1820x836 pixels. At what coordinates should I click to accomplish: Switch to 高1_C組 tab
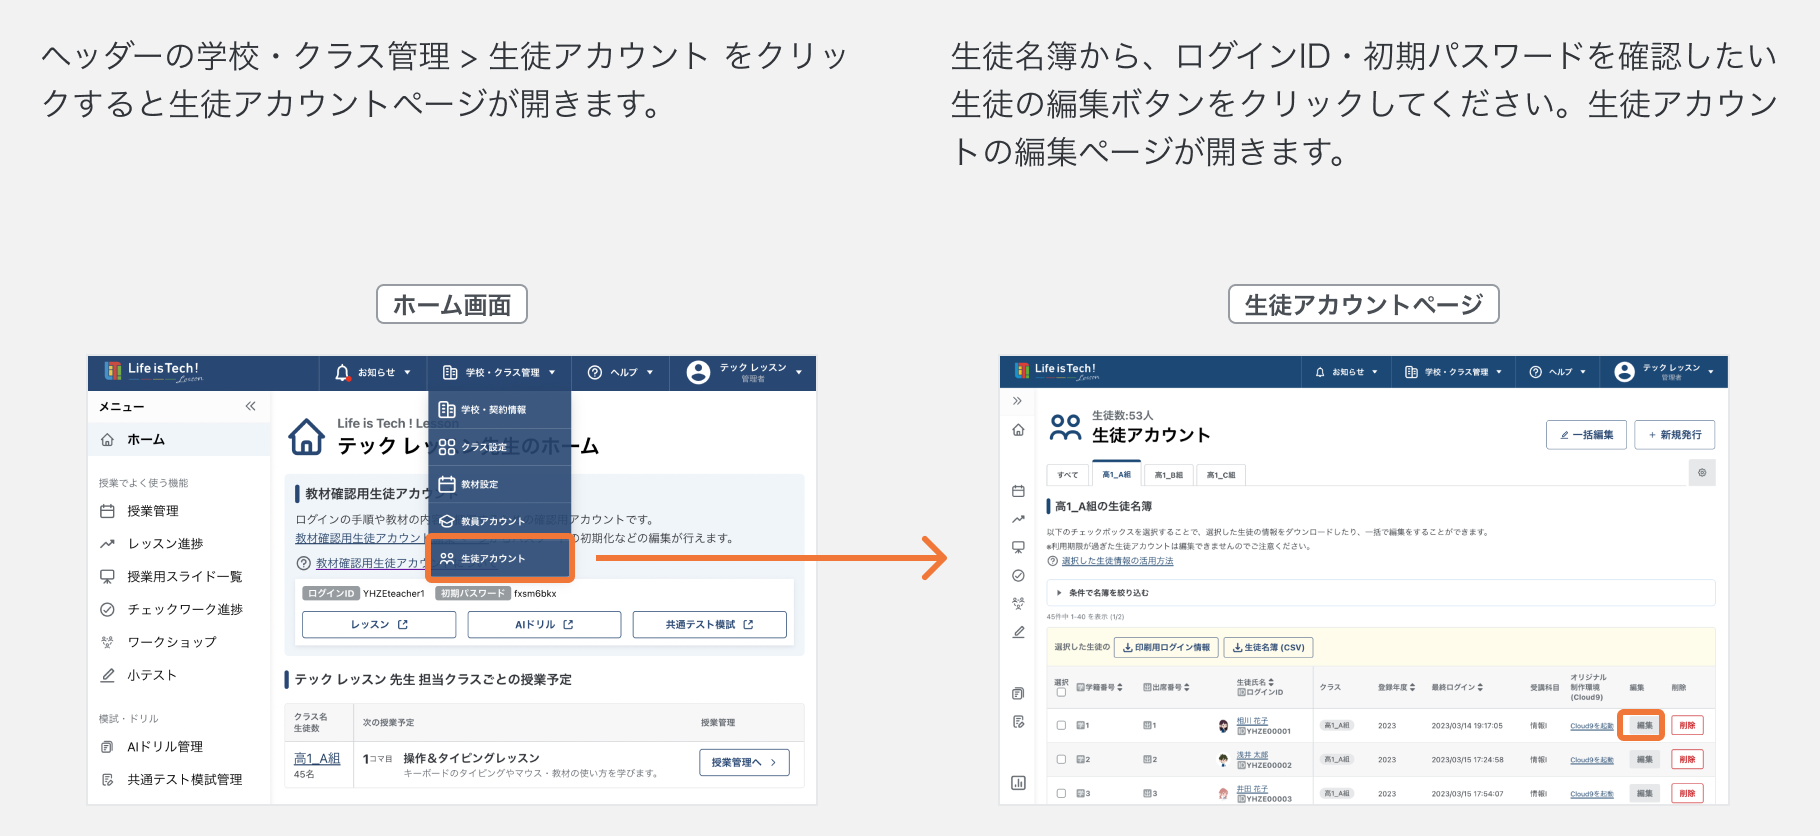click(x=1220, y=475)
